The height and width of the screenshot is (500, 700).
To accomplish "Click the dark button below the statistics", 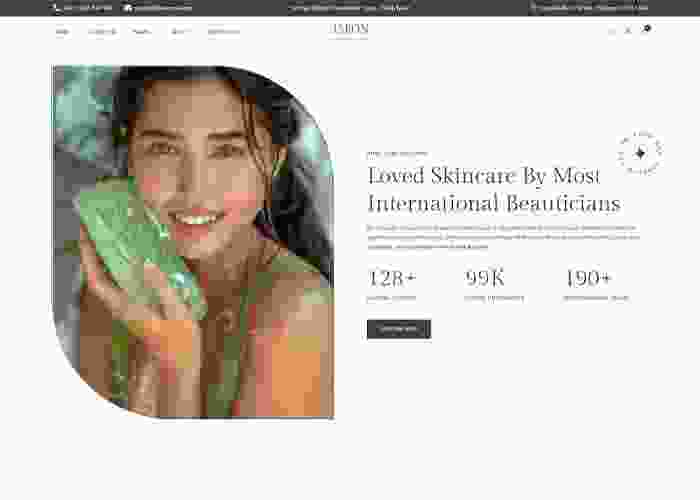I will pos(398,329).
